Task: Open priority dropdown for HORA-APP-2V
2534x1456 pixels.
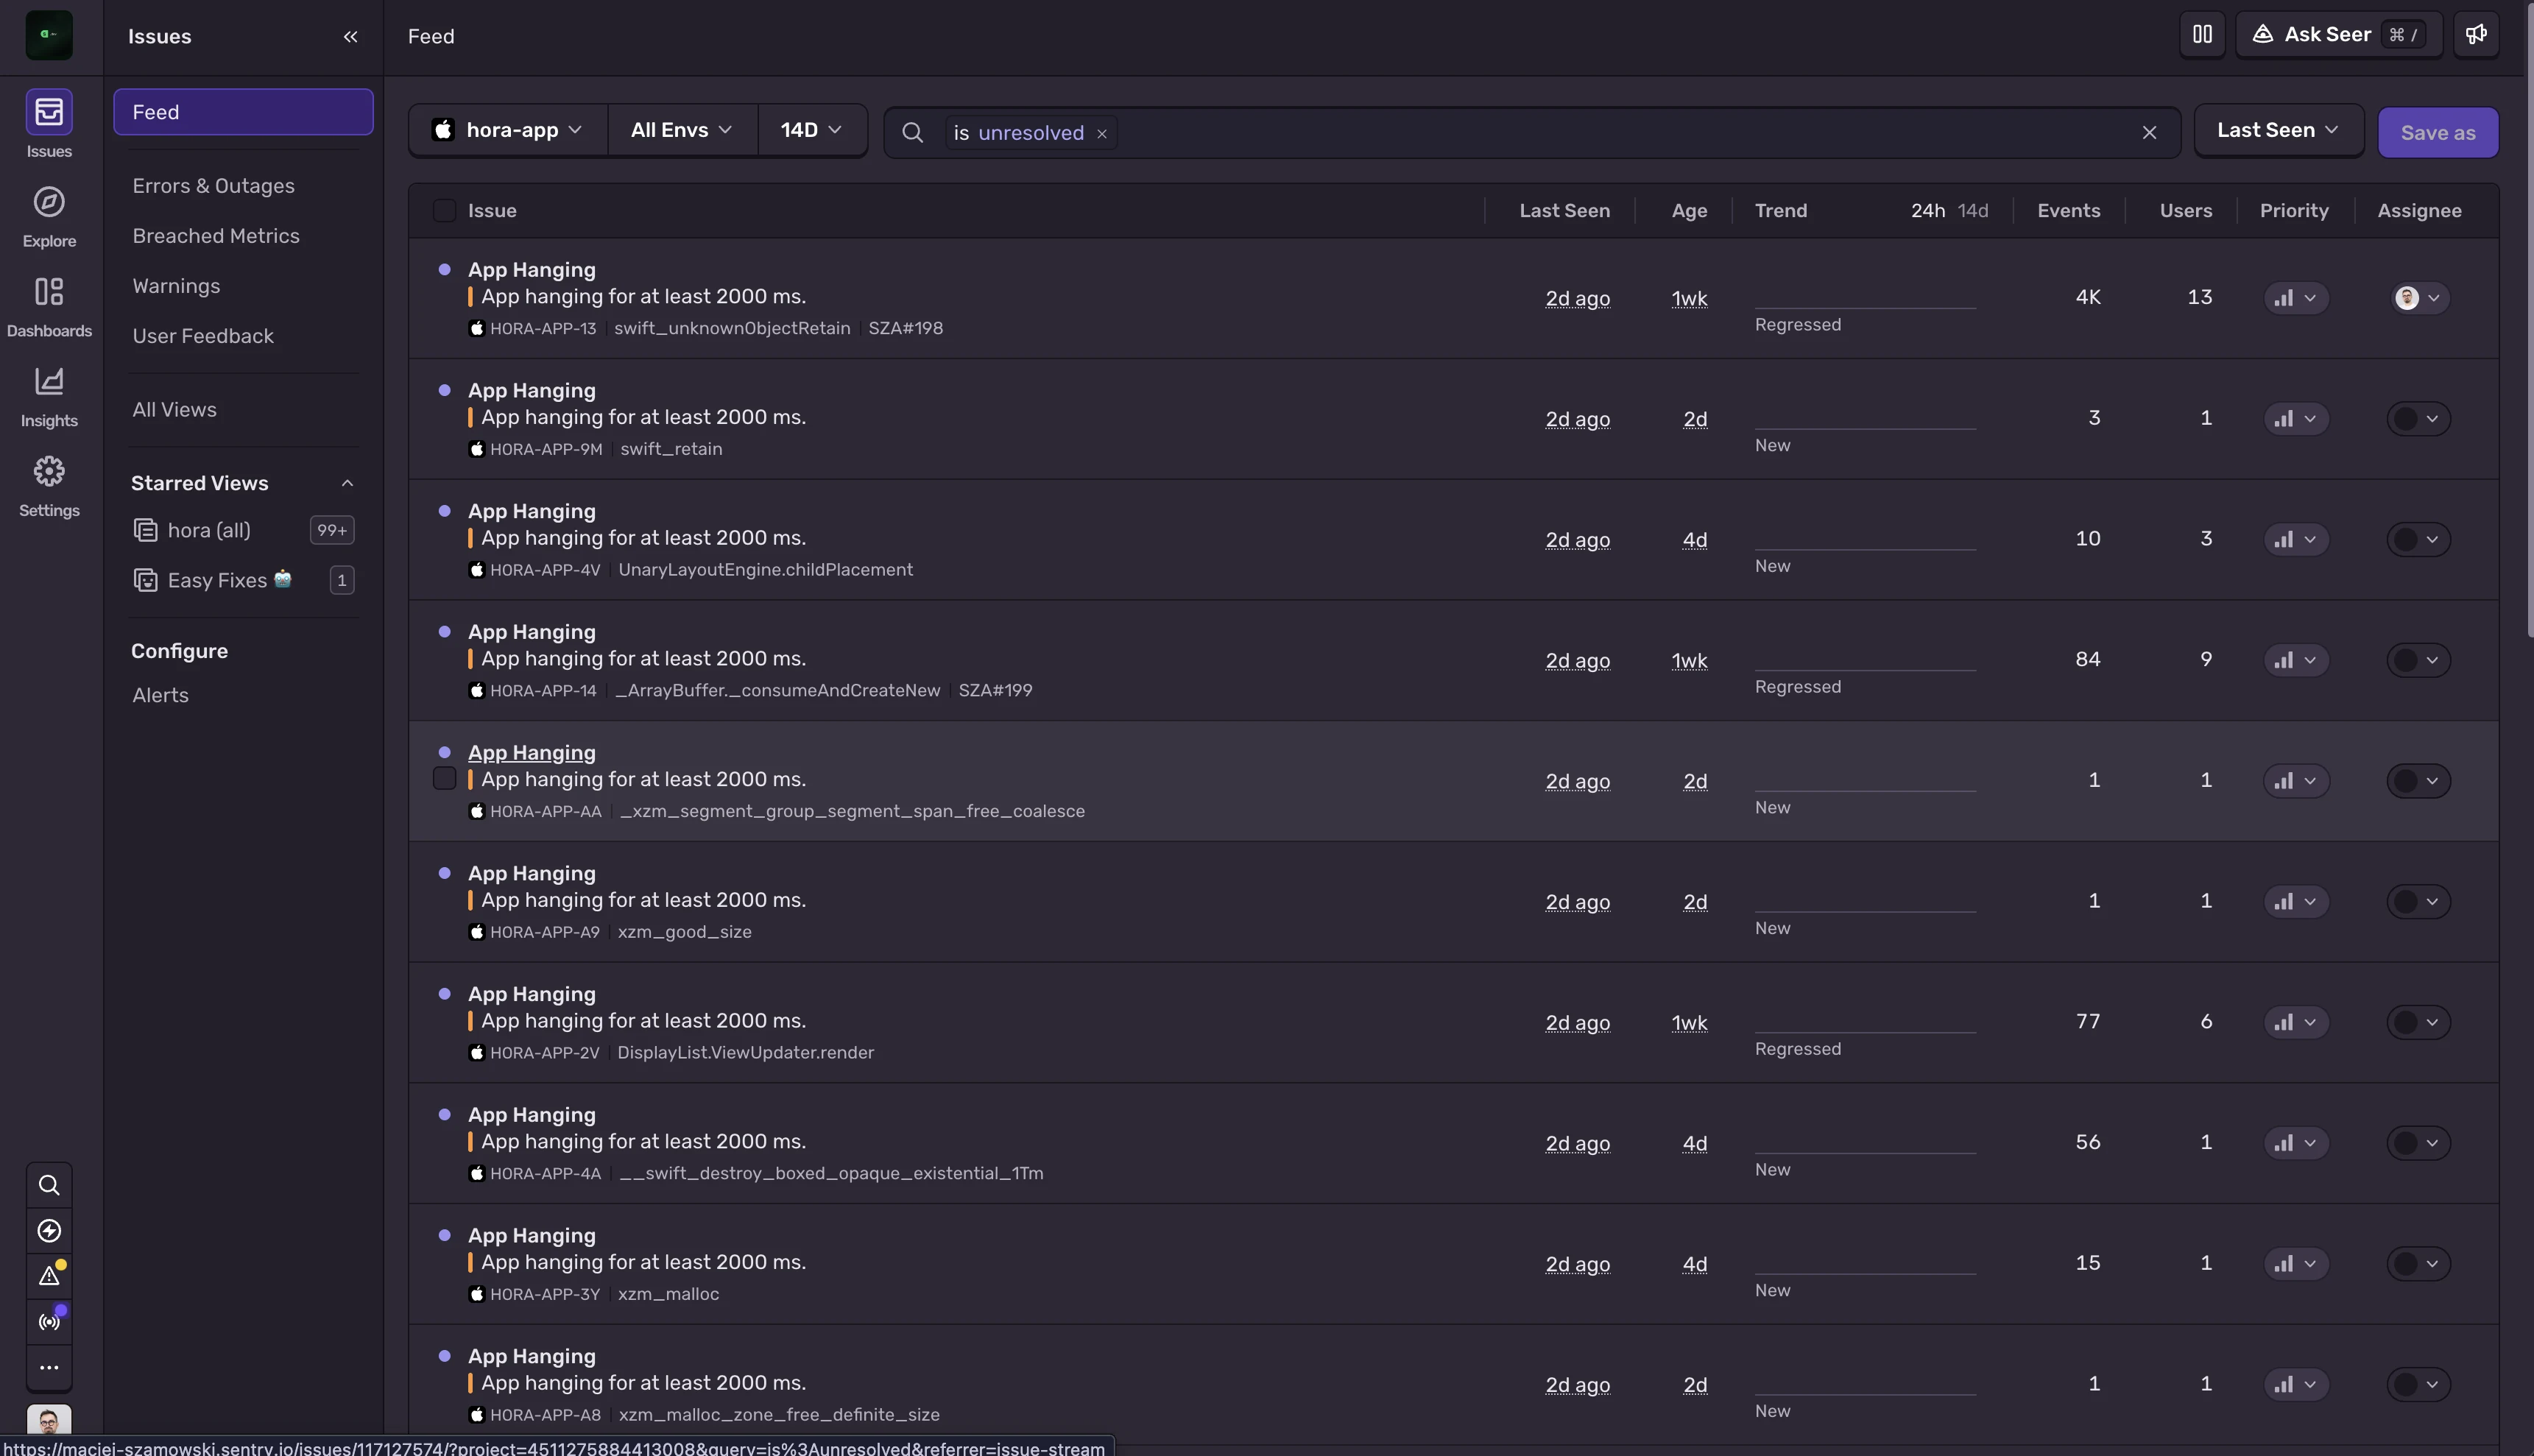Action: point(2296,1022)
